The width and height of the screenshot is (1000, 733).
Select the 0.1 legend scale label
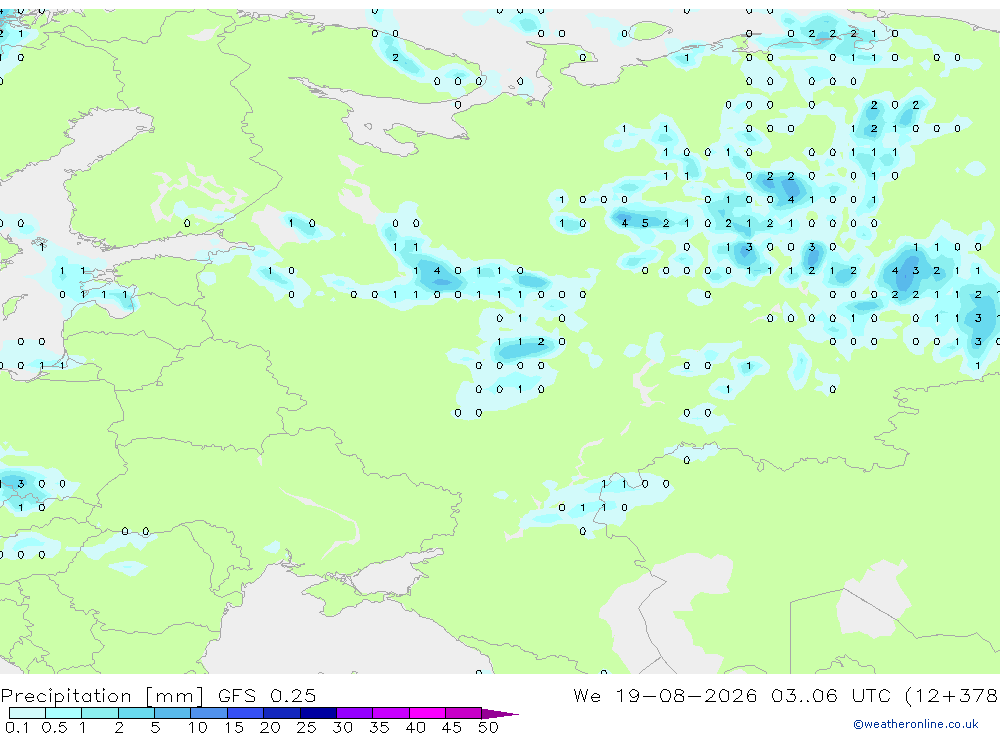17,727
